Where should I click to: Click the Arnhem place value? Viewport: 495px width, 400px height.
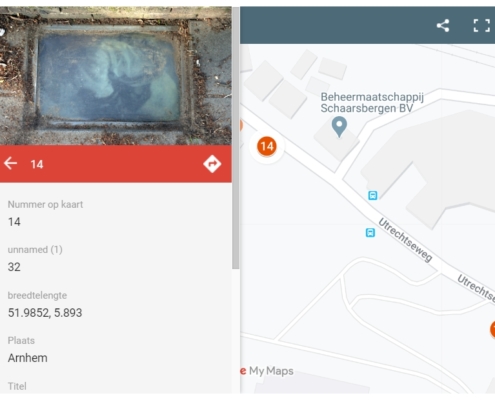point(28,358)
